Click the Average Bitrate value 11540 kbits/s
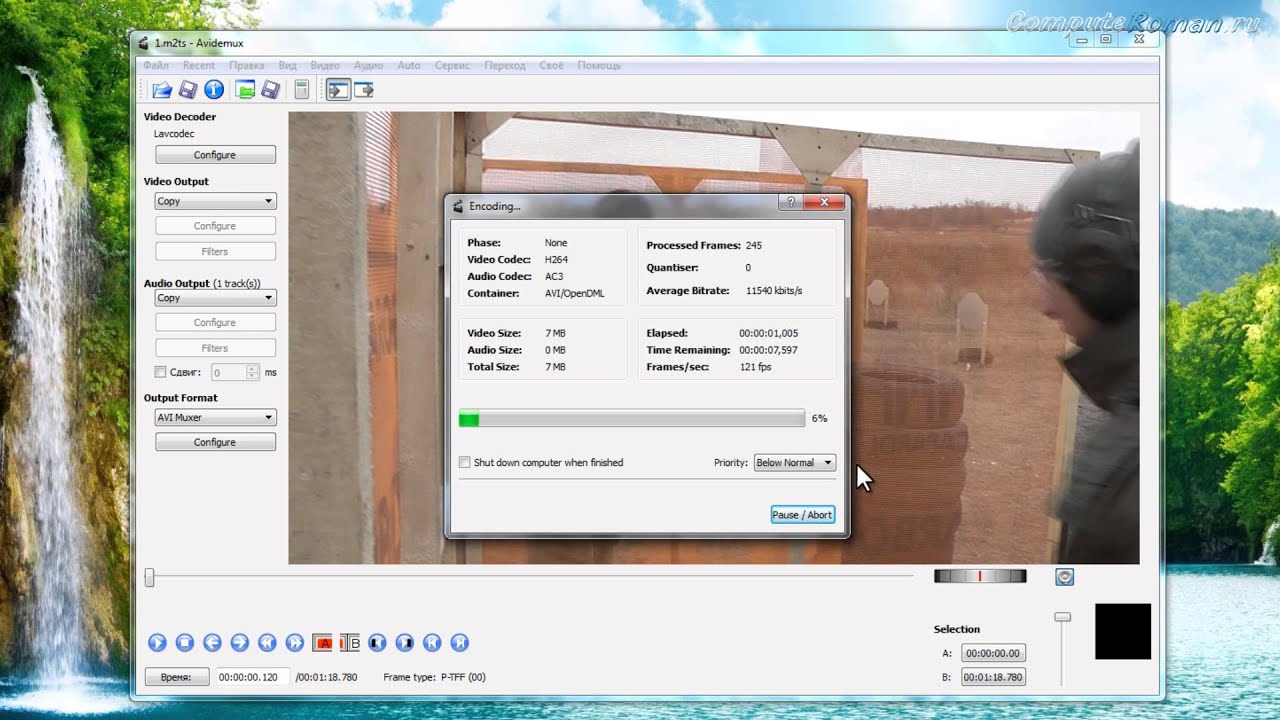This screenshot has width=1280, height=720. [x=774, y=291]
